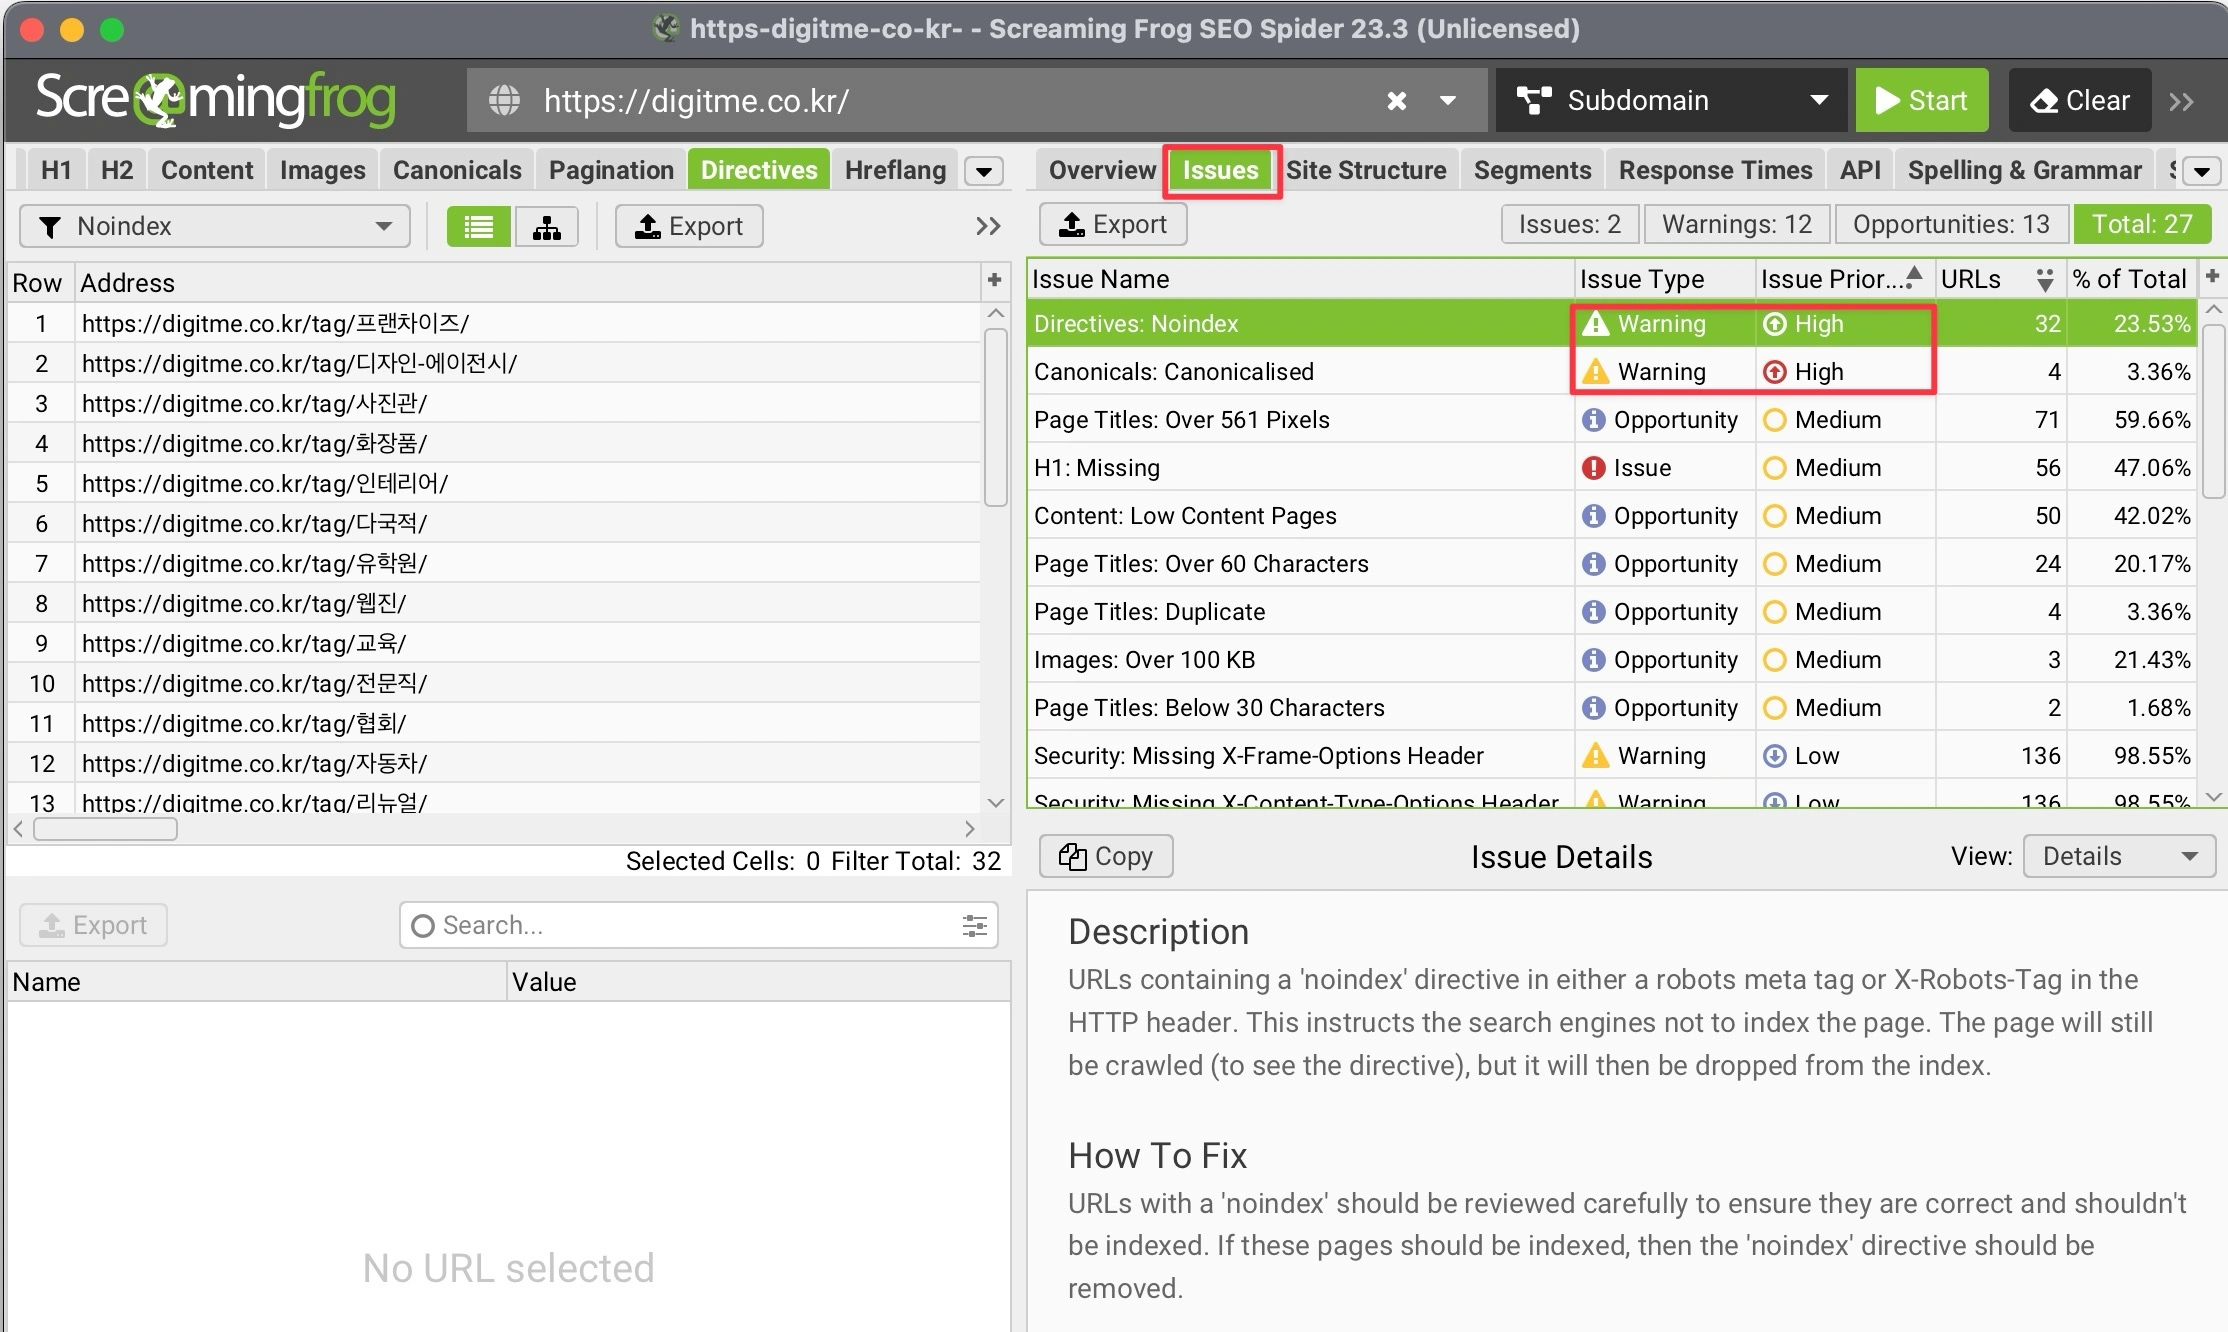Sort by Issue Priority column
The height and width of the screenshot is (1332, 2228).
coord(1845,279)
